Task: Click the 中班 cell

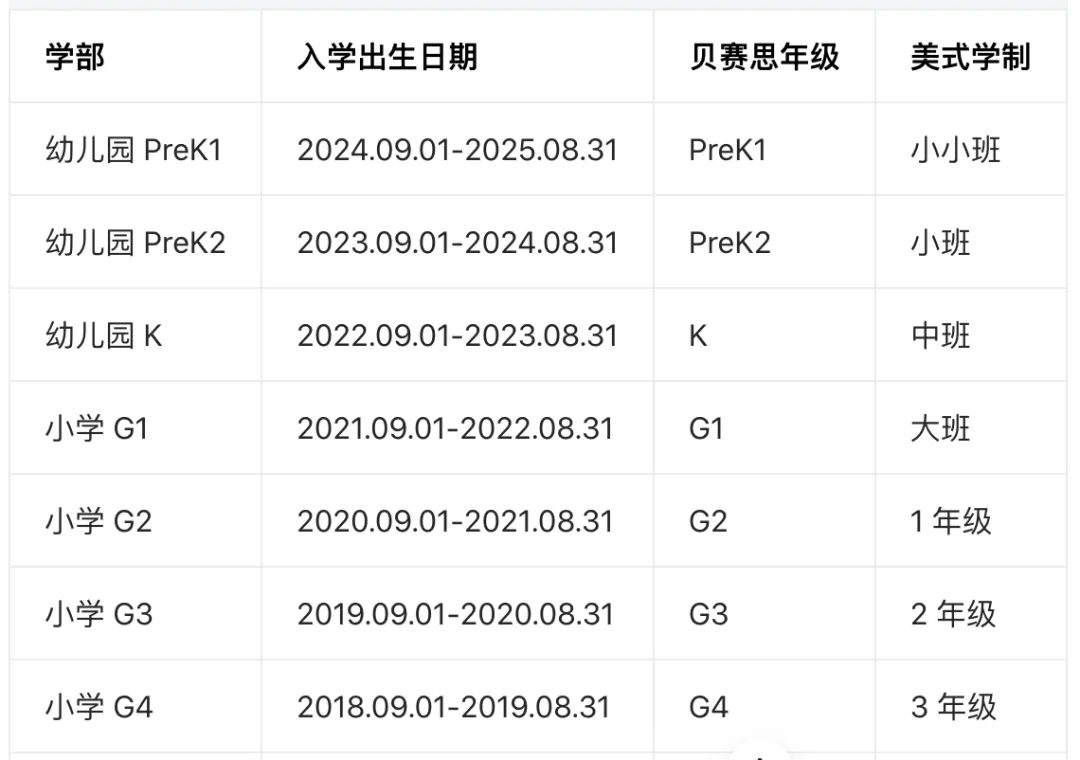Action: click(x=940, y=336)
